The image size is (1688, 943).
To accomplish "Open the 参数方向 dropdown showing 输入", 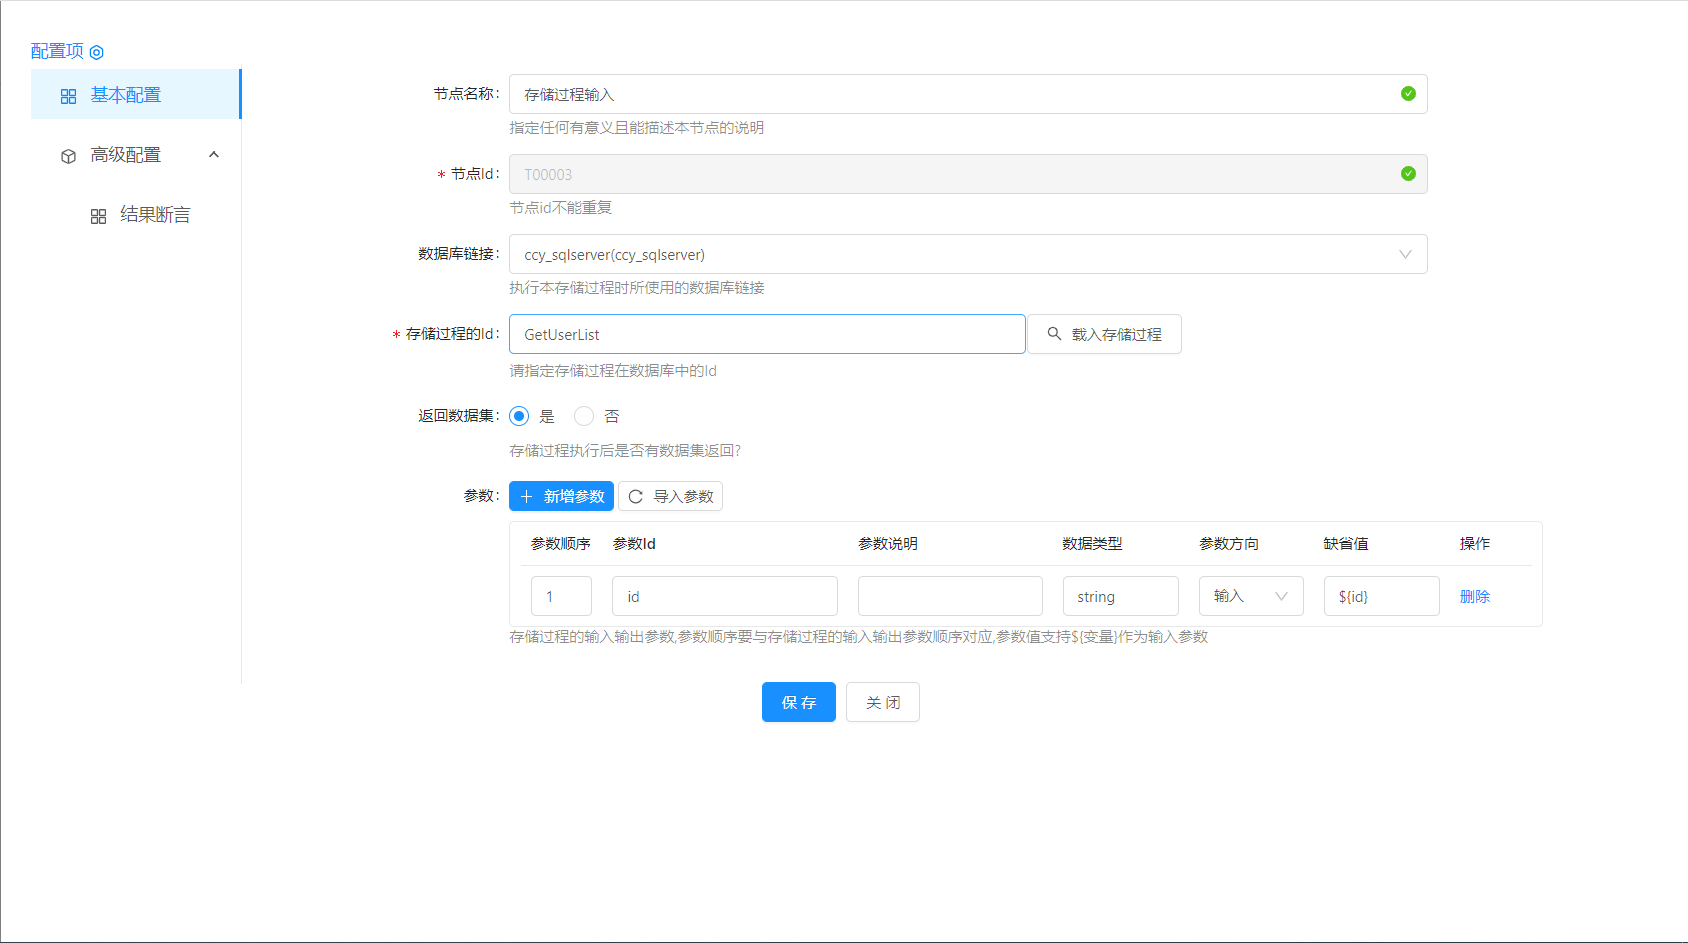I will click(1250, 596).
